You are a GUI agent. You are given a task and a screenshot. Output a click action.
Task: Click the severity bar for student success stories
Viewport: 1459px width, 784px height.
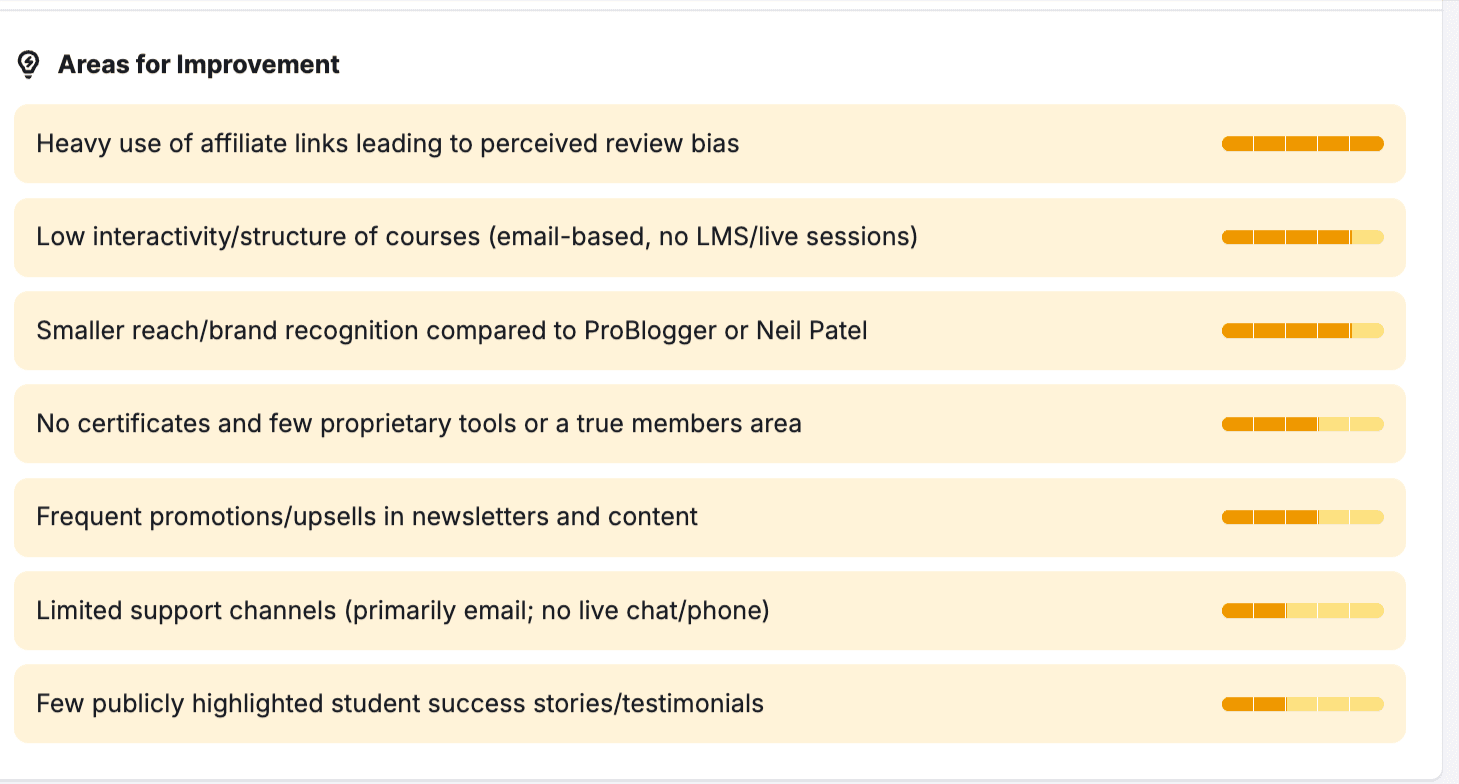1303,704
